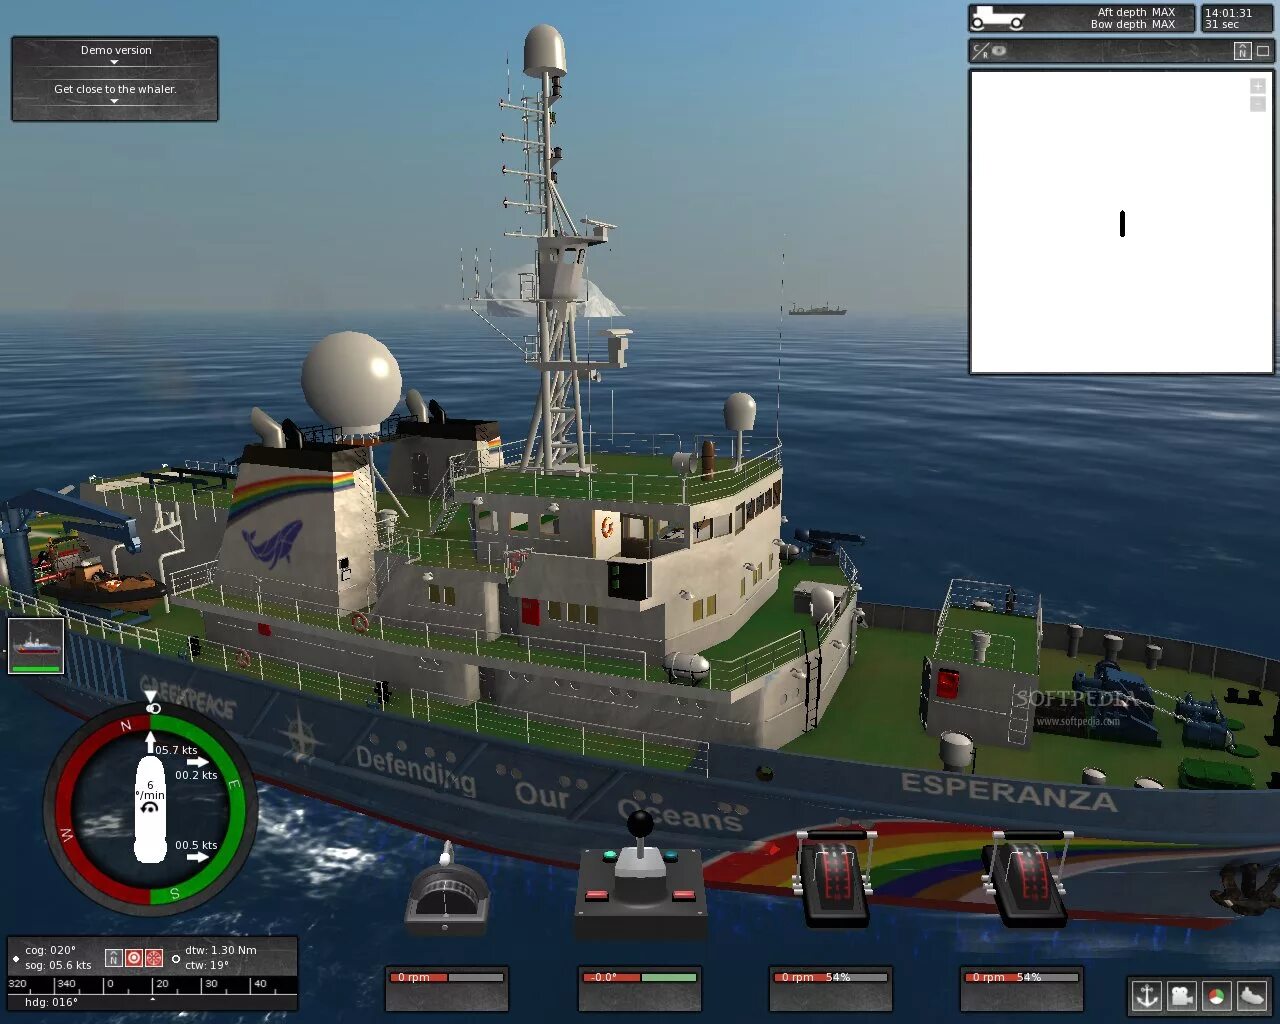The image size is (1280, 1024).
Task: Open the camera view icon
Action: point(1182,995)
